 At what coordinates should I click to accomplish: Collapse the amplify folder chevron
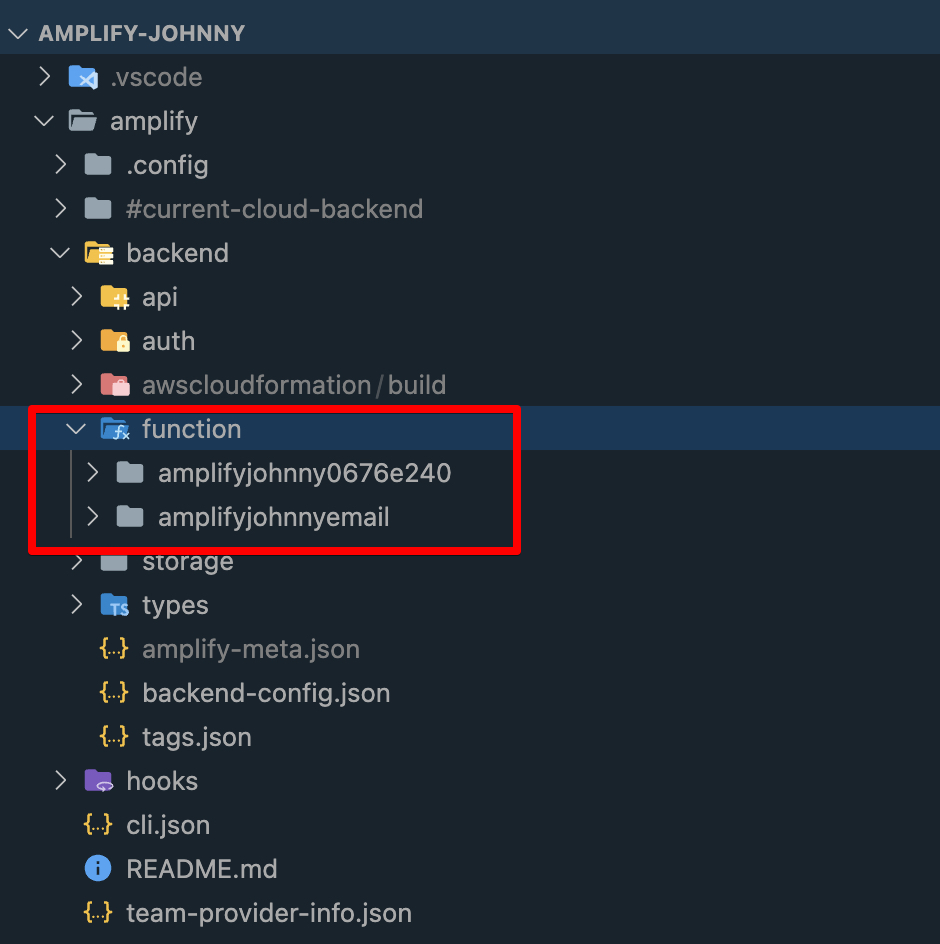44,121
